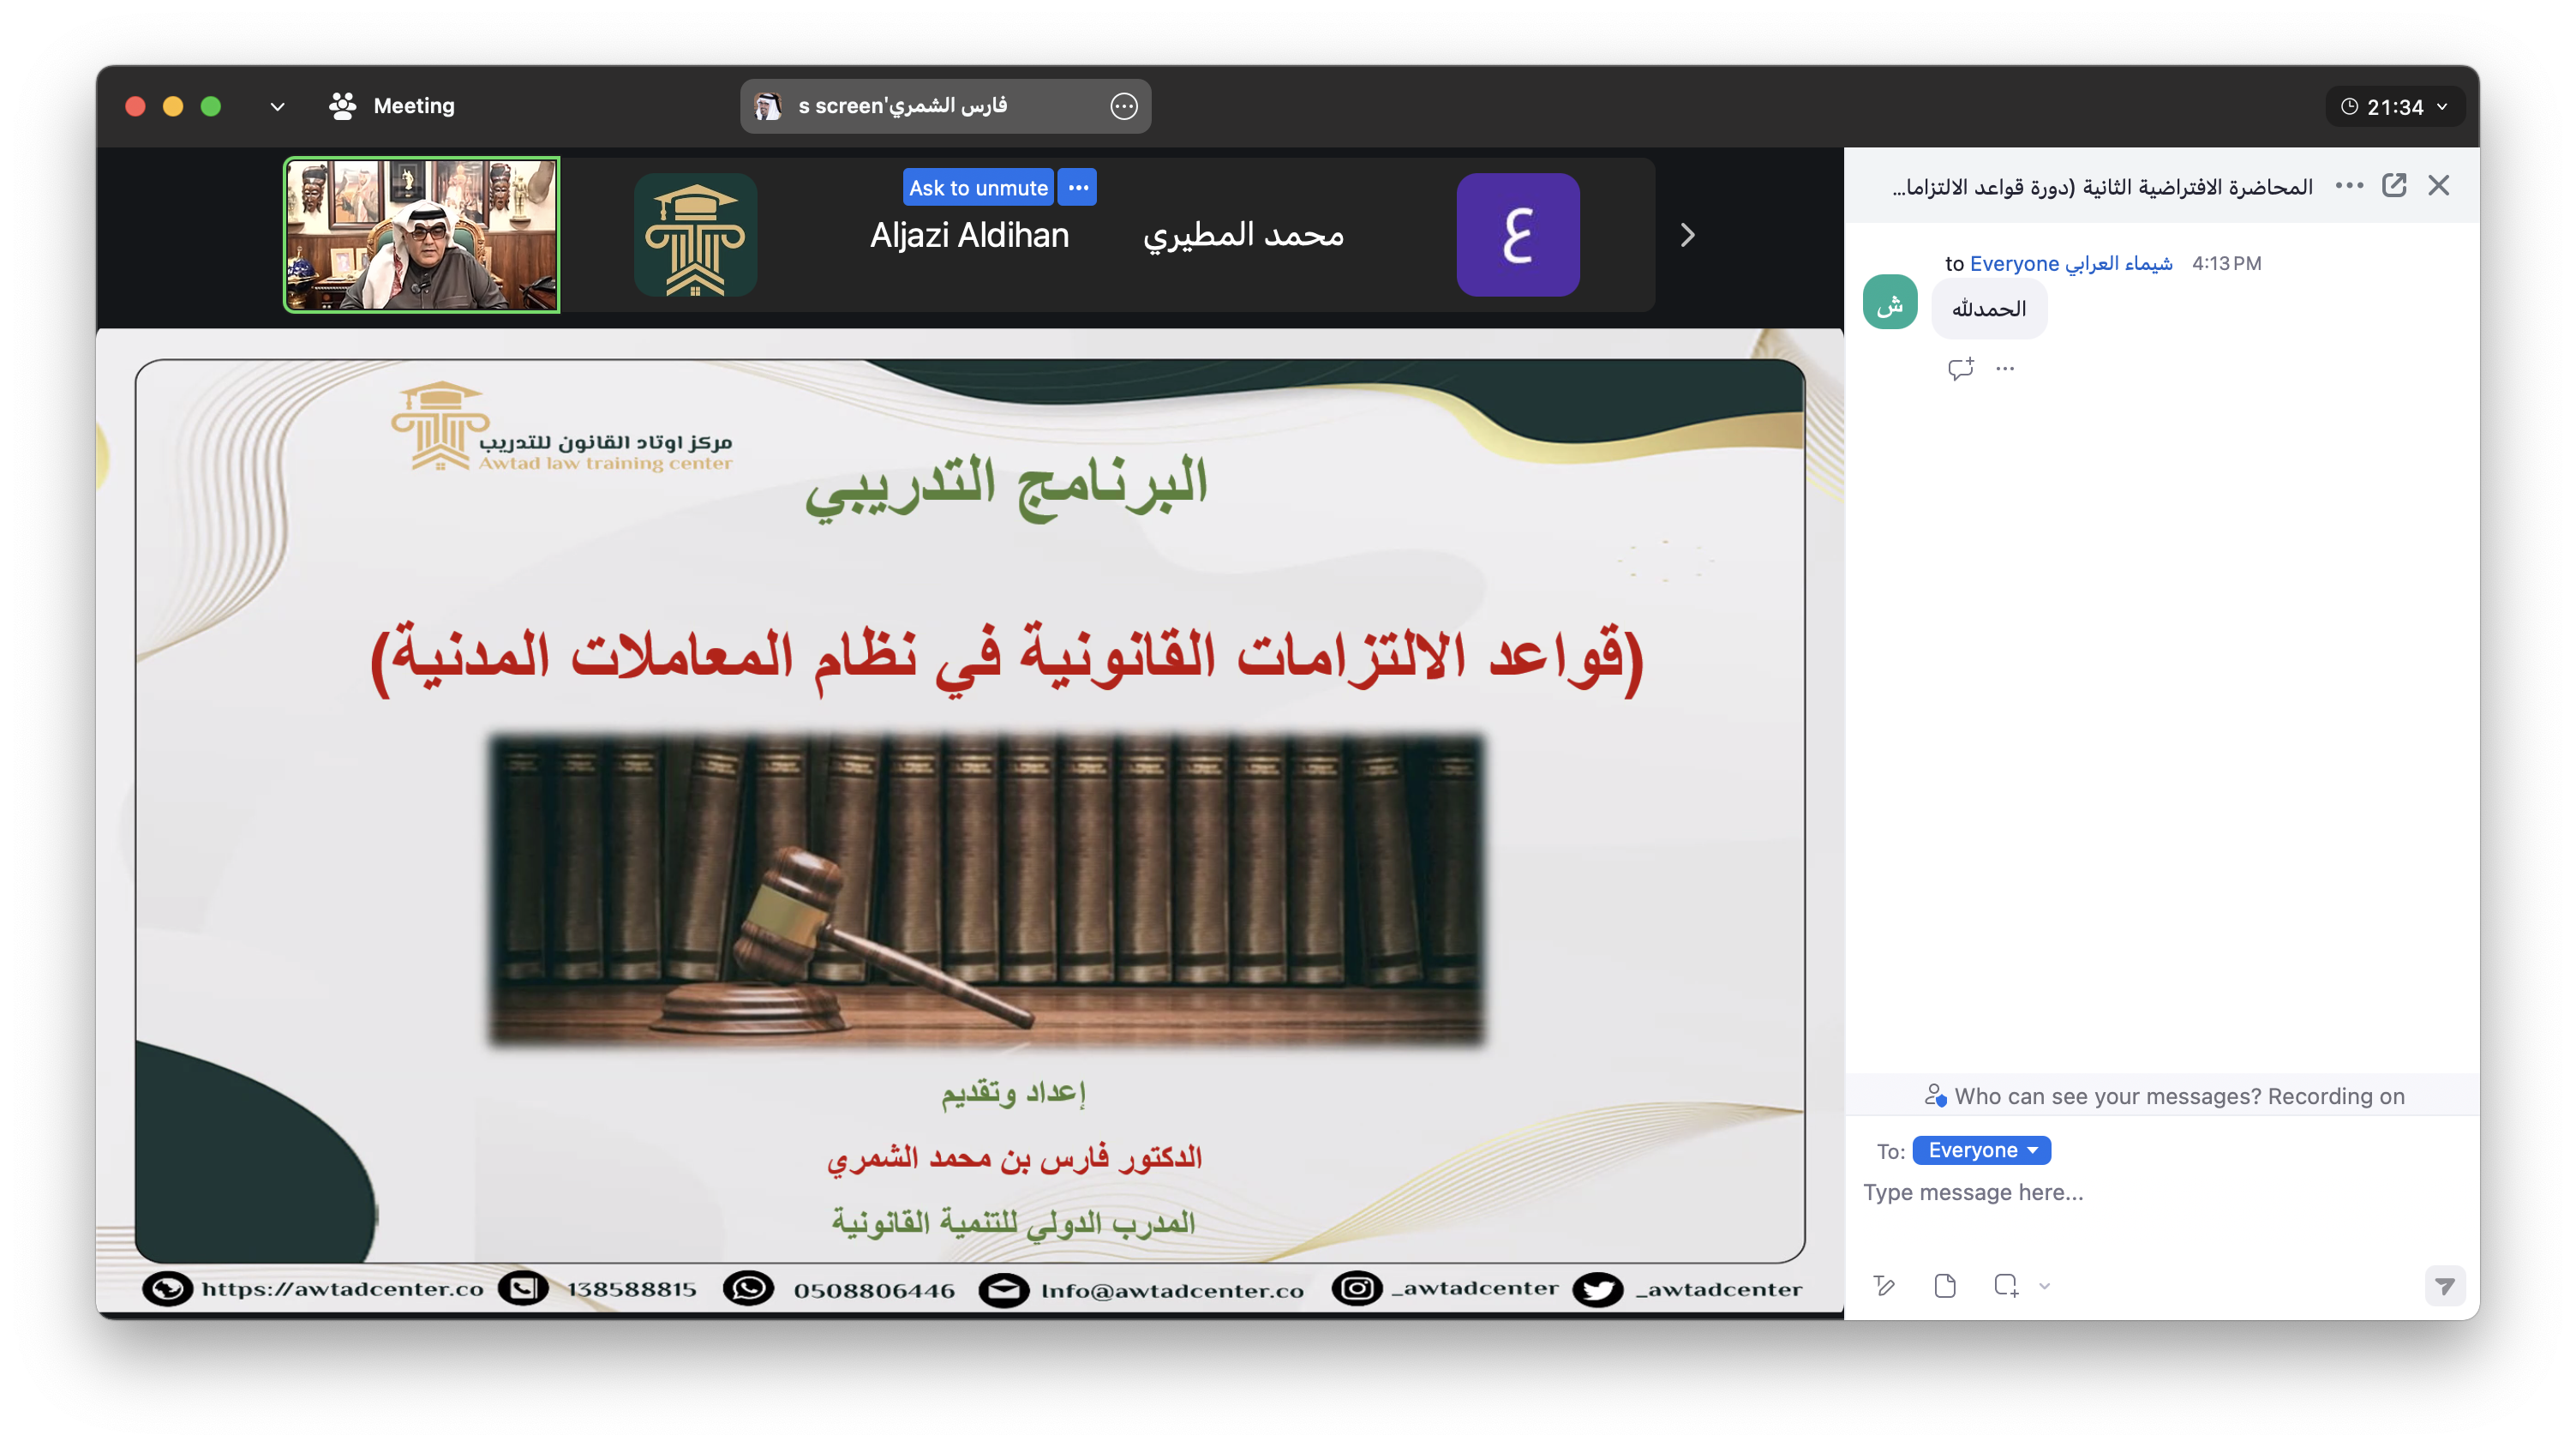Expand the Everyone recipient dropdown
This screenshot has height=1447, width=2576.
(1981, 1150)
